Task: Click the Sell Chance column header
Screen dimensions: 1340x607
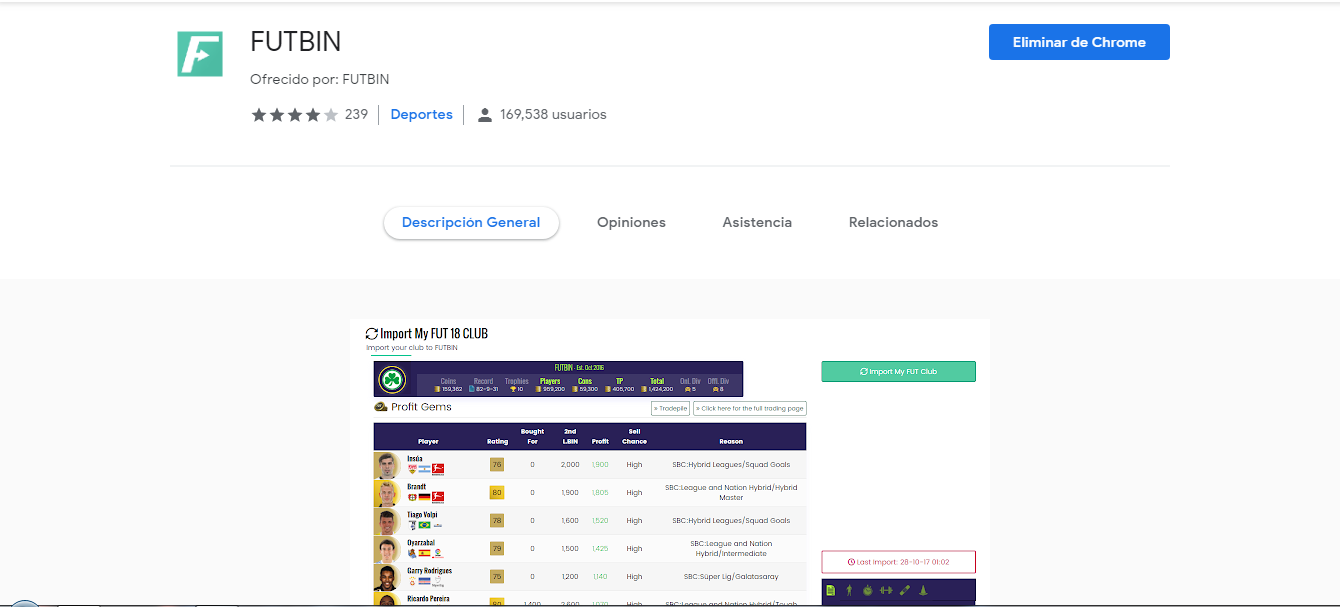Action: pos(634,436)
